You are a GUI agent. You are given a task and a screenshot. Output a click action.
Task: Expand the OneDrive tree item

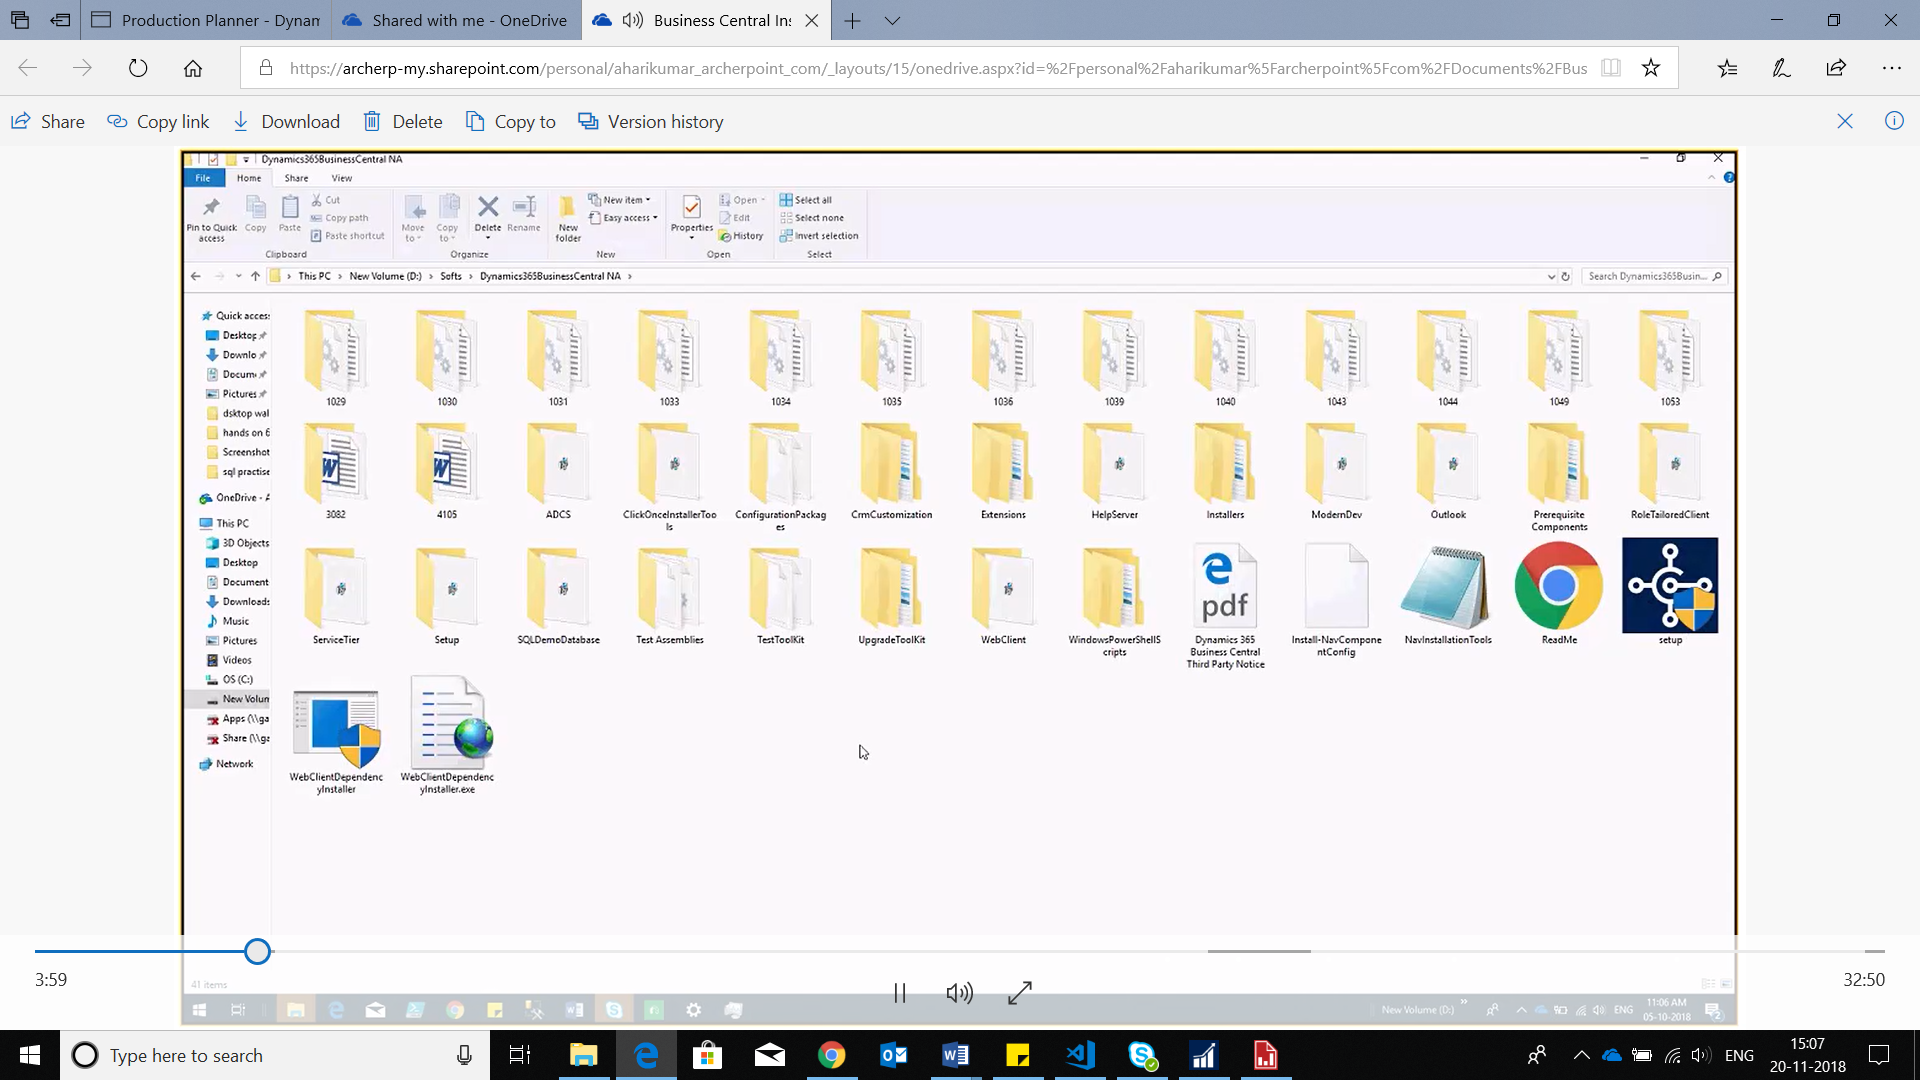(x=194, y=497)
